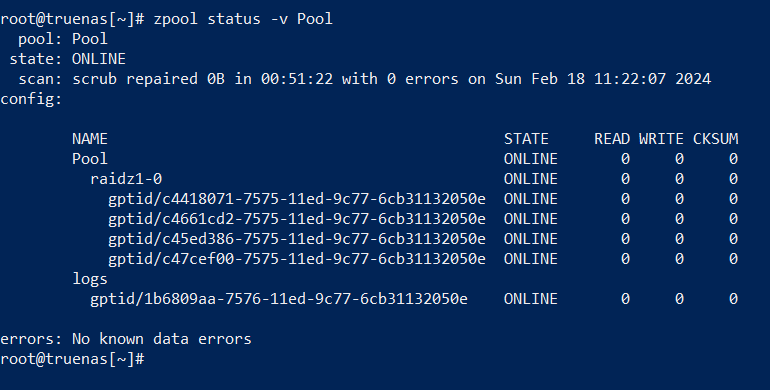Click the CKSUM column header
Image resolution: width=770 pixels, height=390 pixels.
[x=715, y=139]
